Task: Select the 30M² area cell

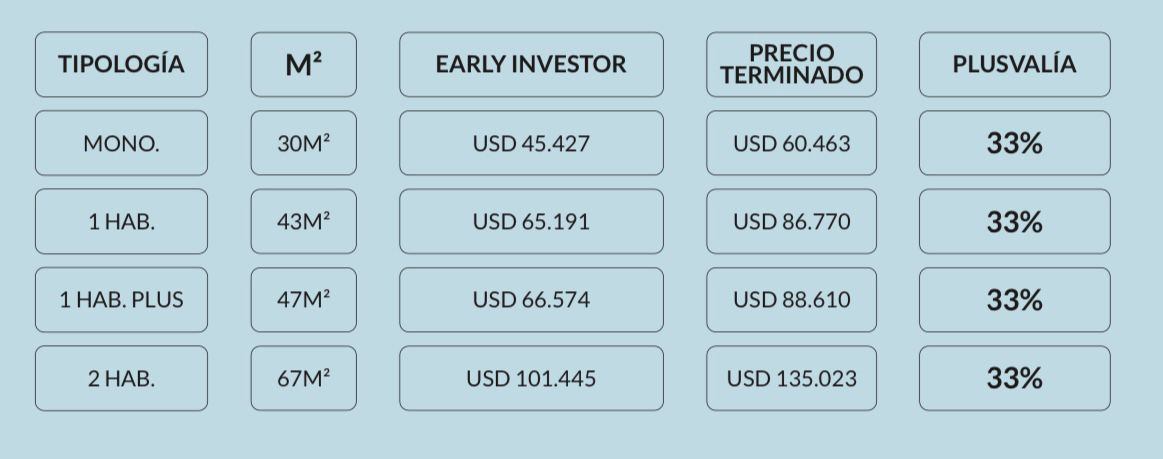Action: click(x=303, y=143)
